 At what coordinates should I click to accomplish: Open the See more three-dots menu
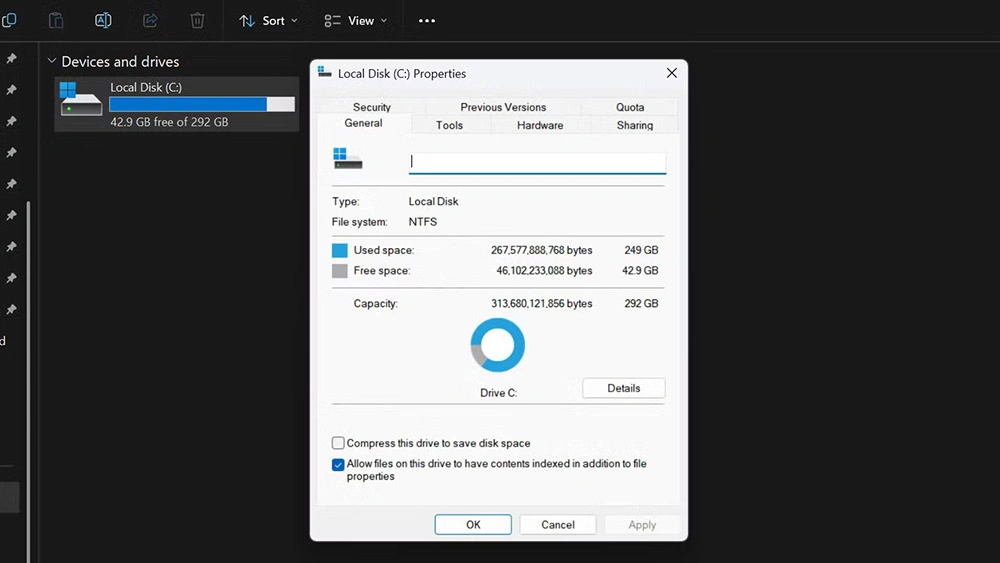[x=427, y=20]
